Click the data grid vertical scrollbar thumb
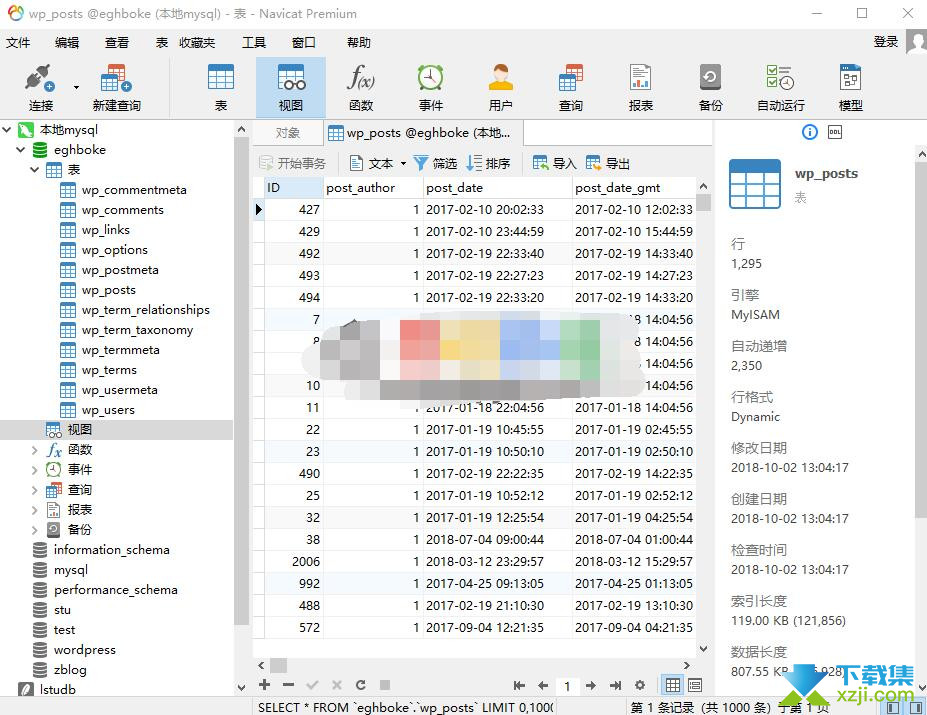Viewport: 927px width, 715px height. 704,203
